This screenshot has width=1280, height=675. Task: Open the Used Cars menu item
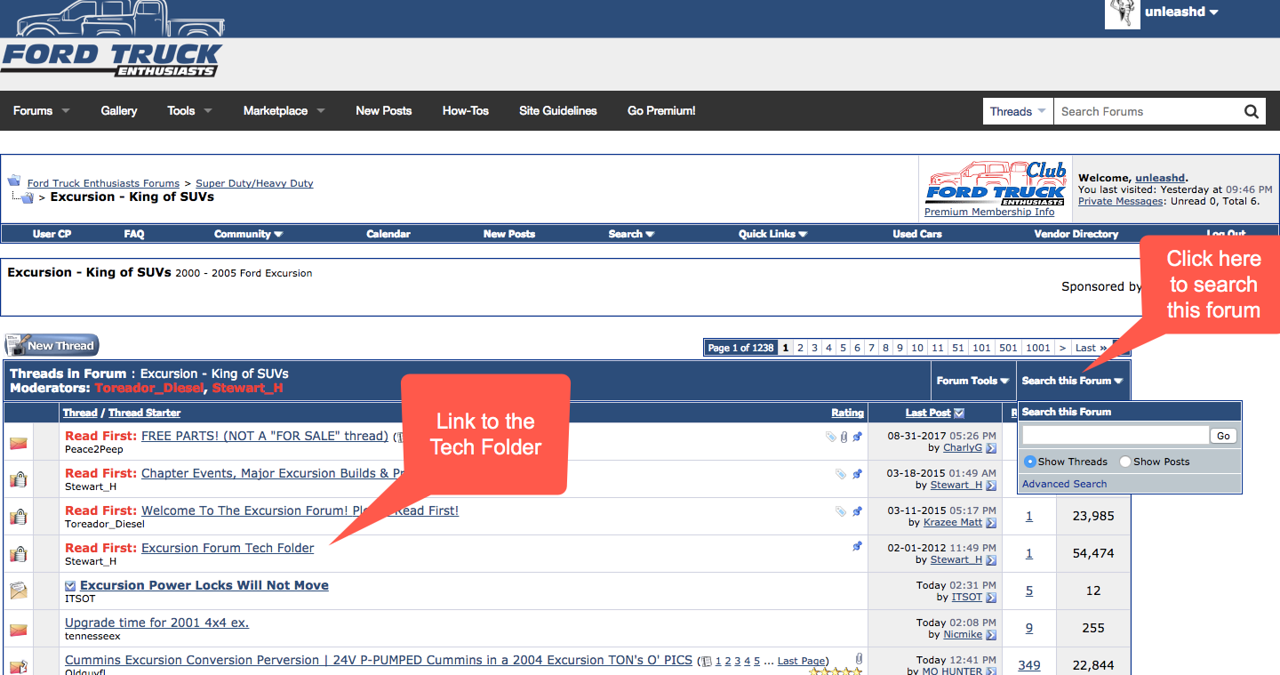[918, 234]
